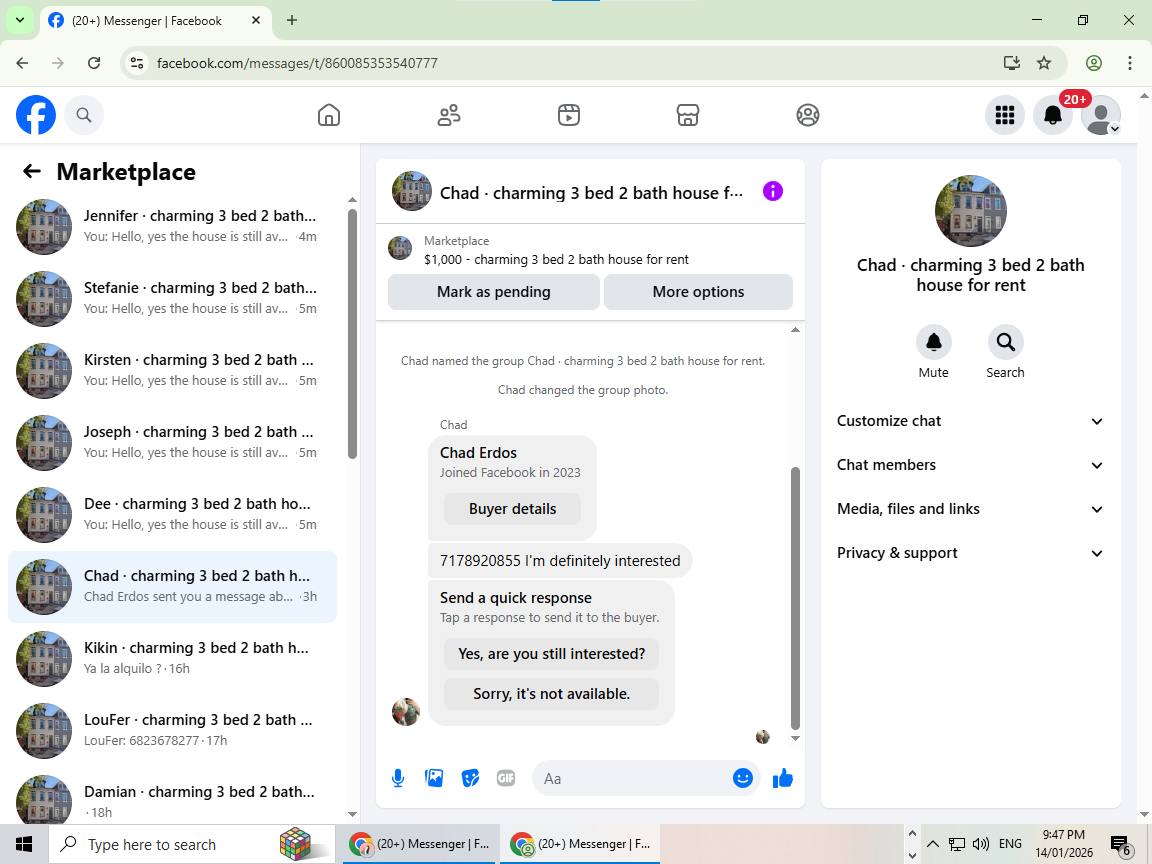
Task: Open the Marketplace storefront icon
Action: click(688, 115)
